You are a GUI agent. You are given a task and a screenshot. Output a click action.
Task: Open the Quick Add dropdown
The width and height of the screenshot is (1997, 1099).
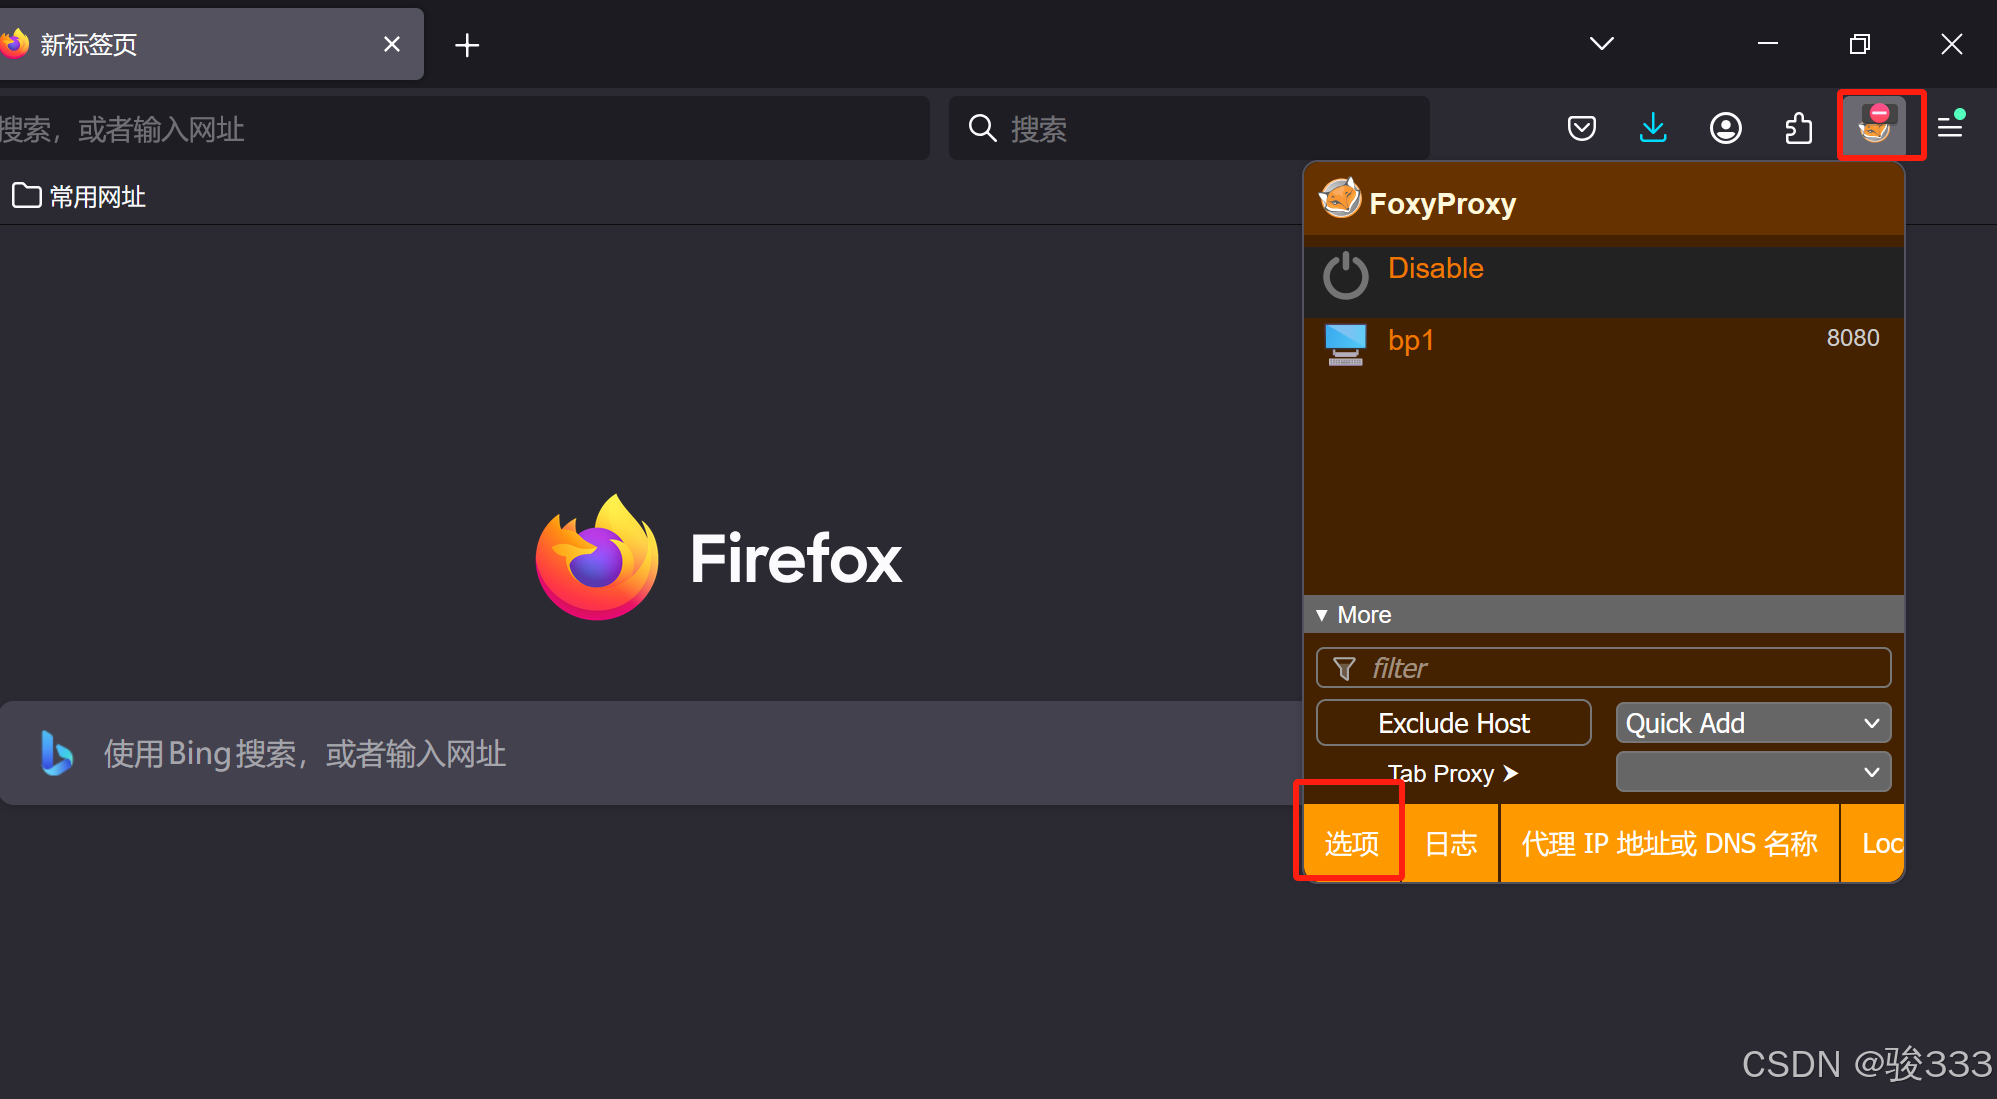(x=1752, y=723)
